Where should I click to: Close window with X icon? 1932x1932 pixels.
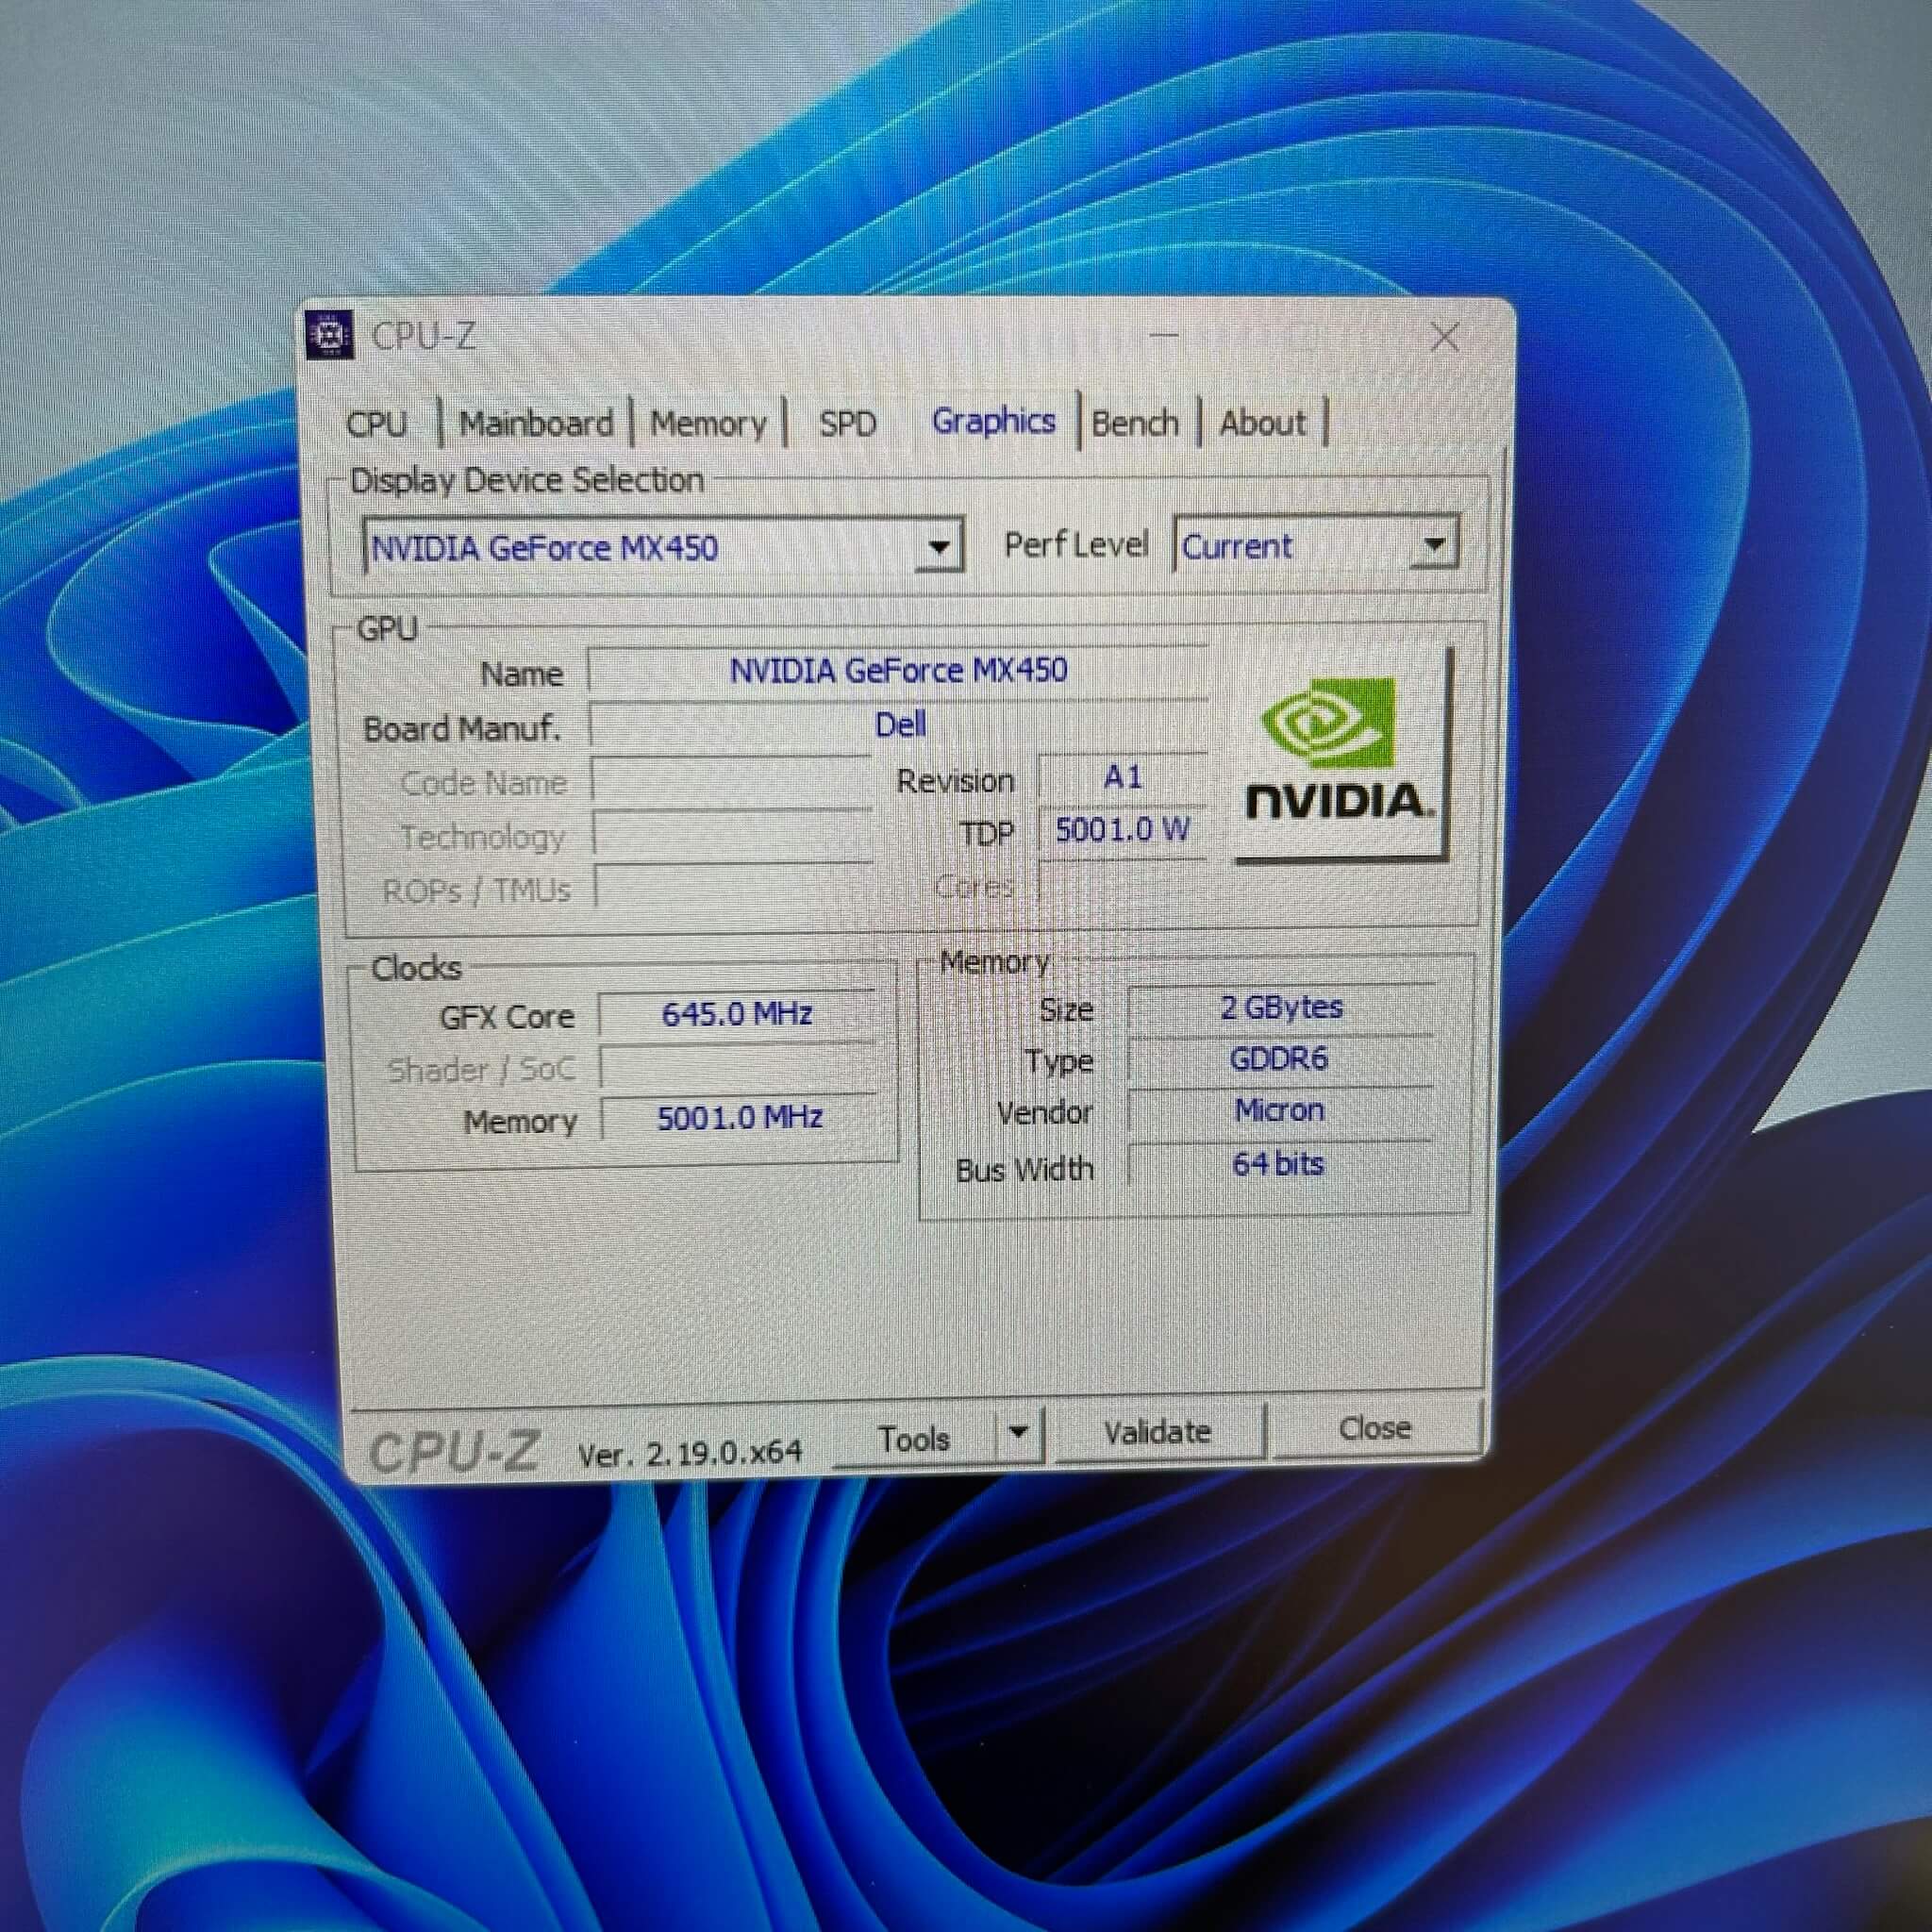(1444, 337)
